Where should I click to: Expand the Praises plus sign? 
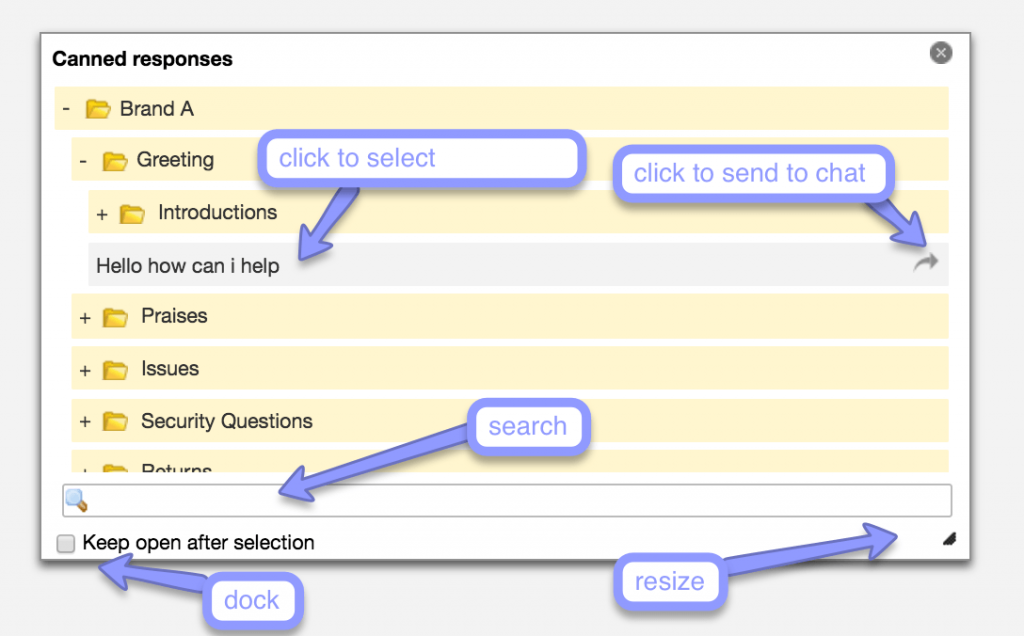click(x=85, y=318)
